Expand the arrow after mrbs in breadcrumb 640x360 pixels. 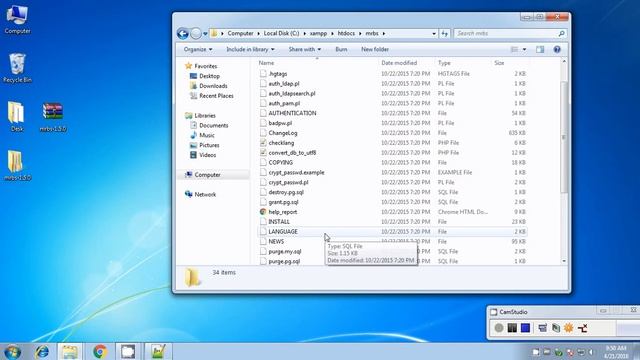click(x=384, y=33)
